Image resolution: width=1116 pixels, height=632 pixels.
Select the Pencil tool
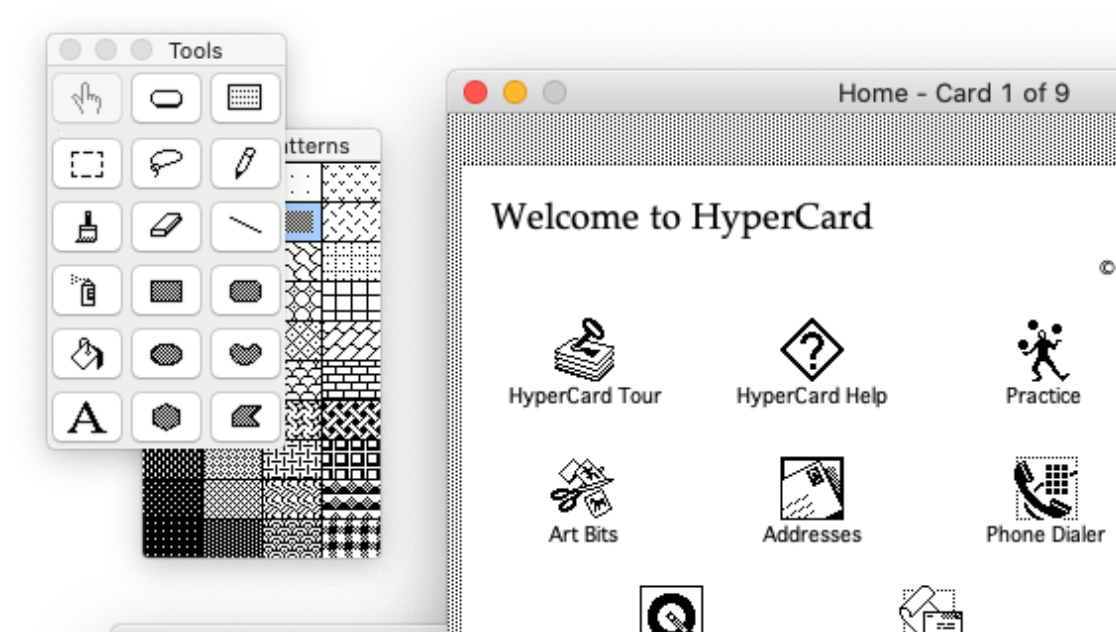pyautogui.click(x=245, y=163)
